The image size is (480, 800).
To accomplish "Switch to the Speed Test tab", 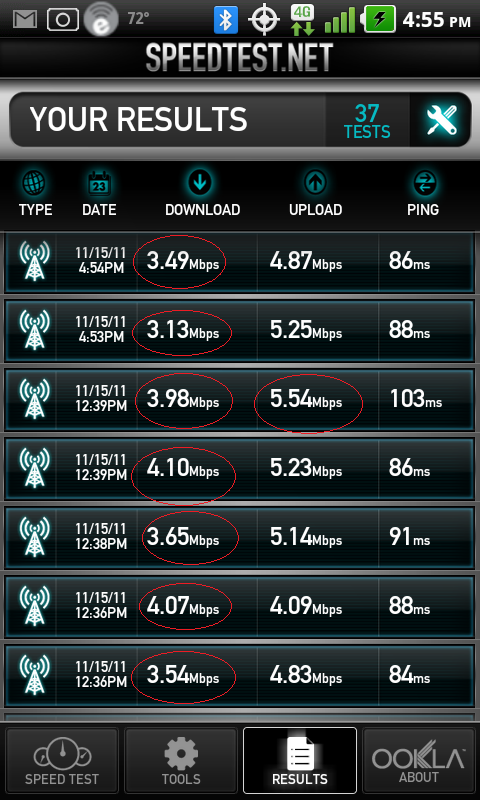I will (x=62, y=760).
